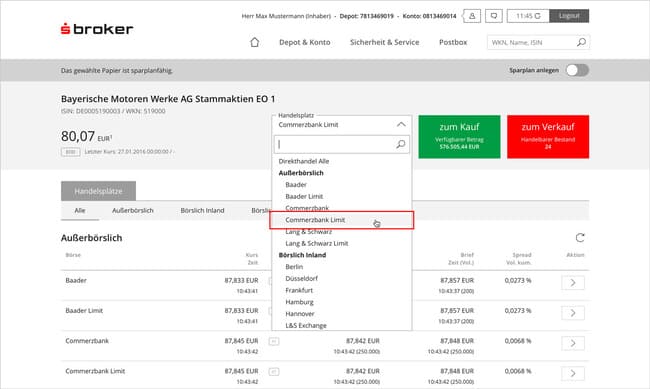Pick Lang & Schwarz Limit option
The image size is (650, 389).
click(x=317, y=243)
